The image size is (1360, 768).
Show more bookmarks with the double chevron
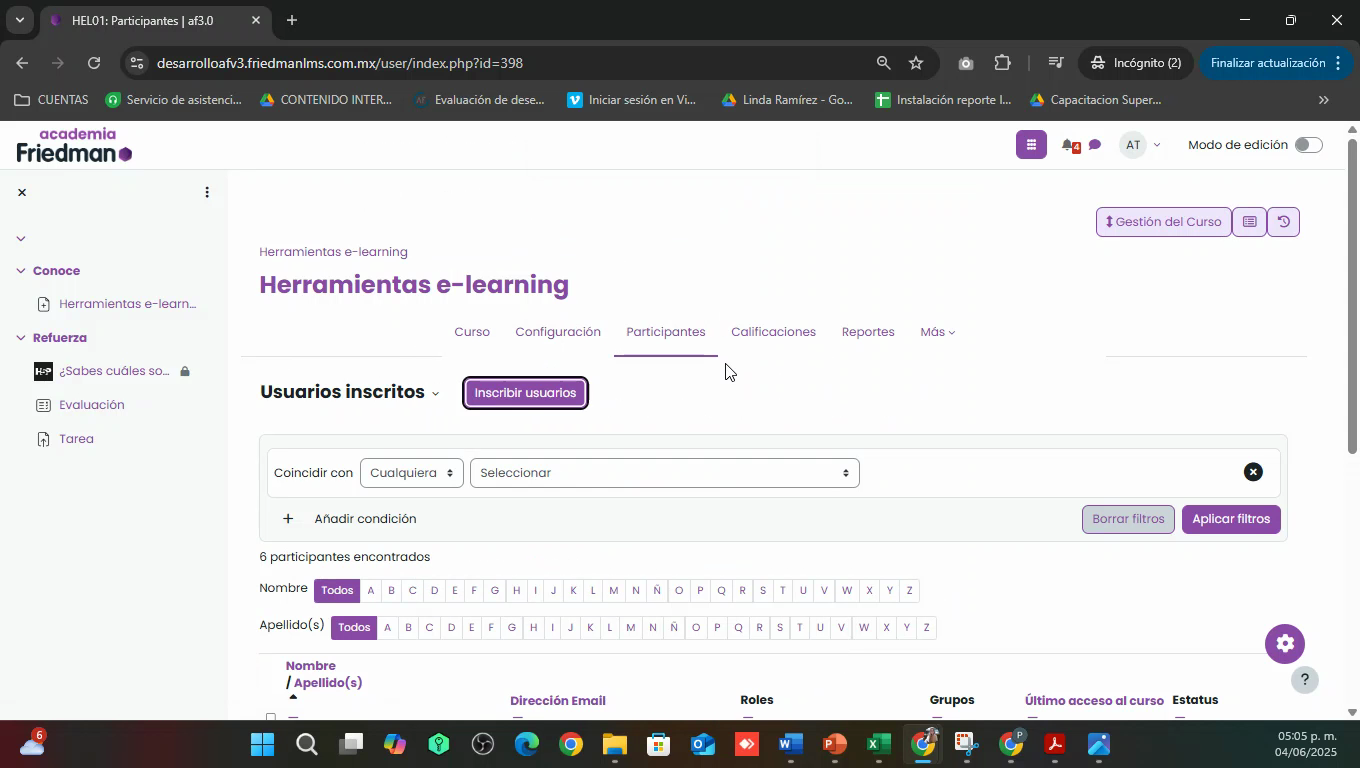tap(1324, 100)
